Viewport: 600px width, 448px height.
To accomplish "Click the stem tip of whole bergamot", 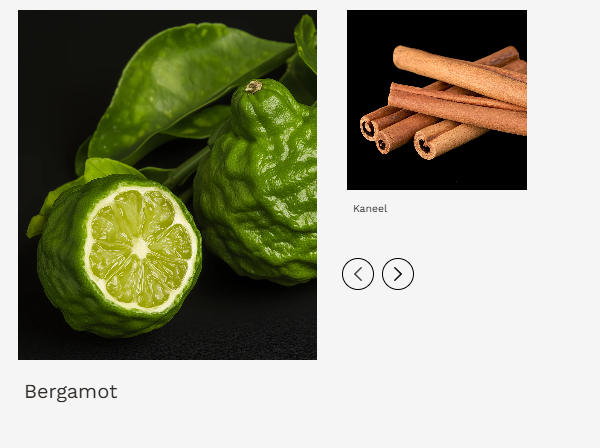I will pyautogui.click(x=253, y=86).
